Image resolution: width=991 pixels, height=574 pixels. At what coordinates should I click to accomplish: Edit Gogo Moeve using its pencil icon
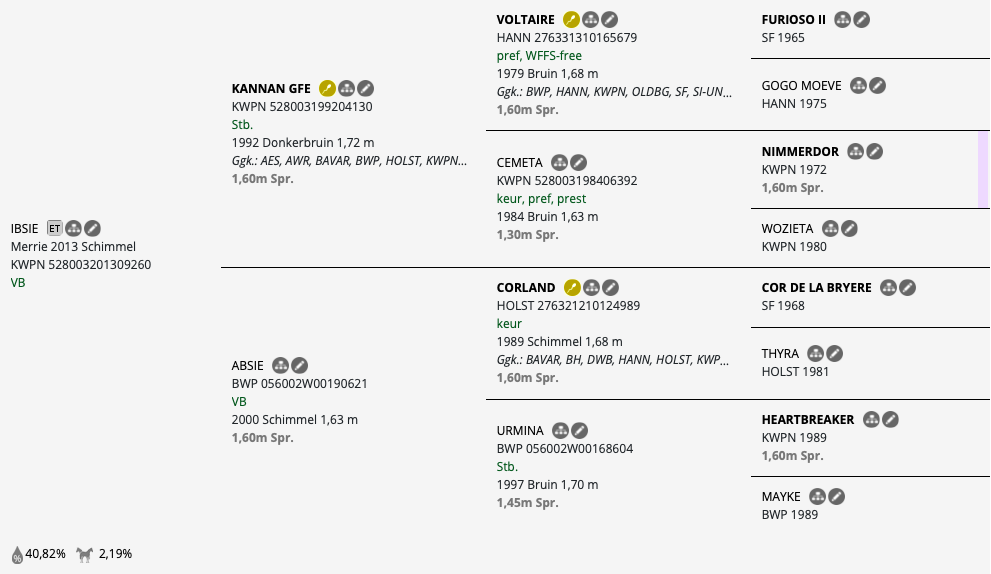(877, 86)
